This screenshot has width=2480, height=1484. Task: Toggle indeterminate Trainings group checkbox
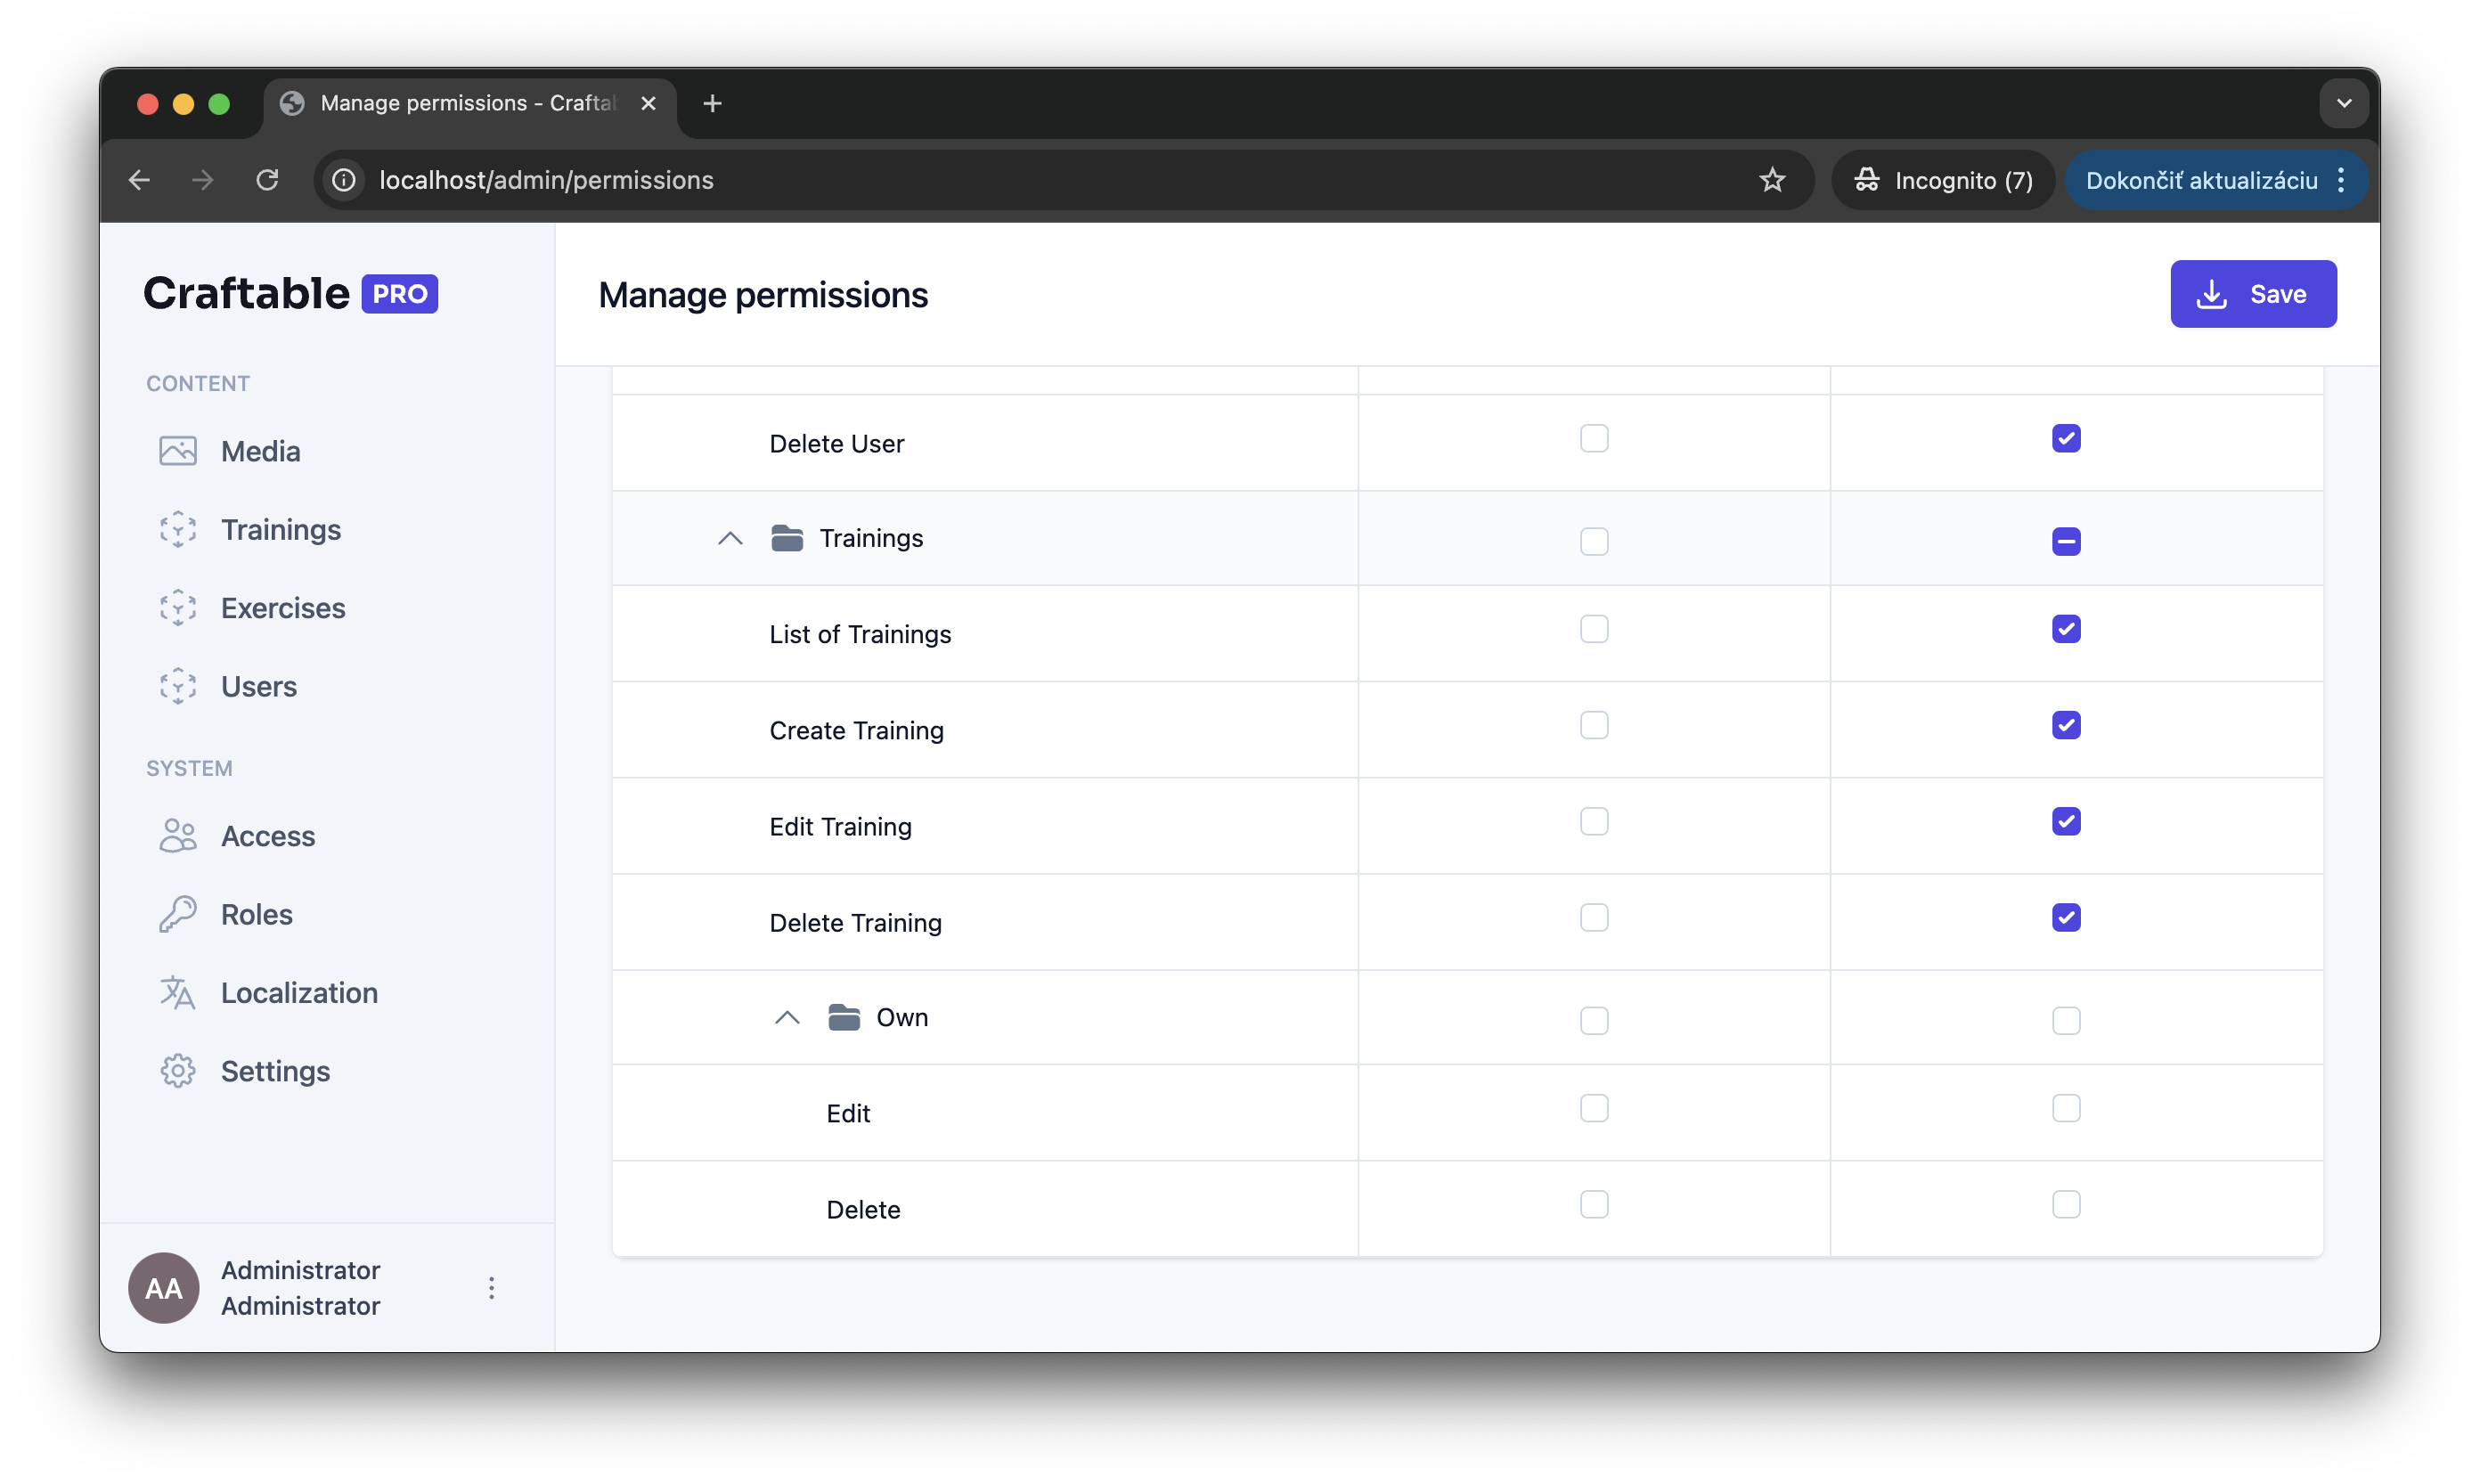coord(2066,541)
